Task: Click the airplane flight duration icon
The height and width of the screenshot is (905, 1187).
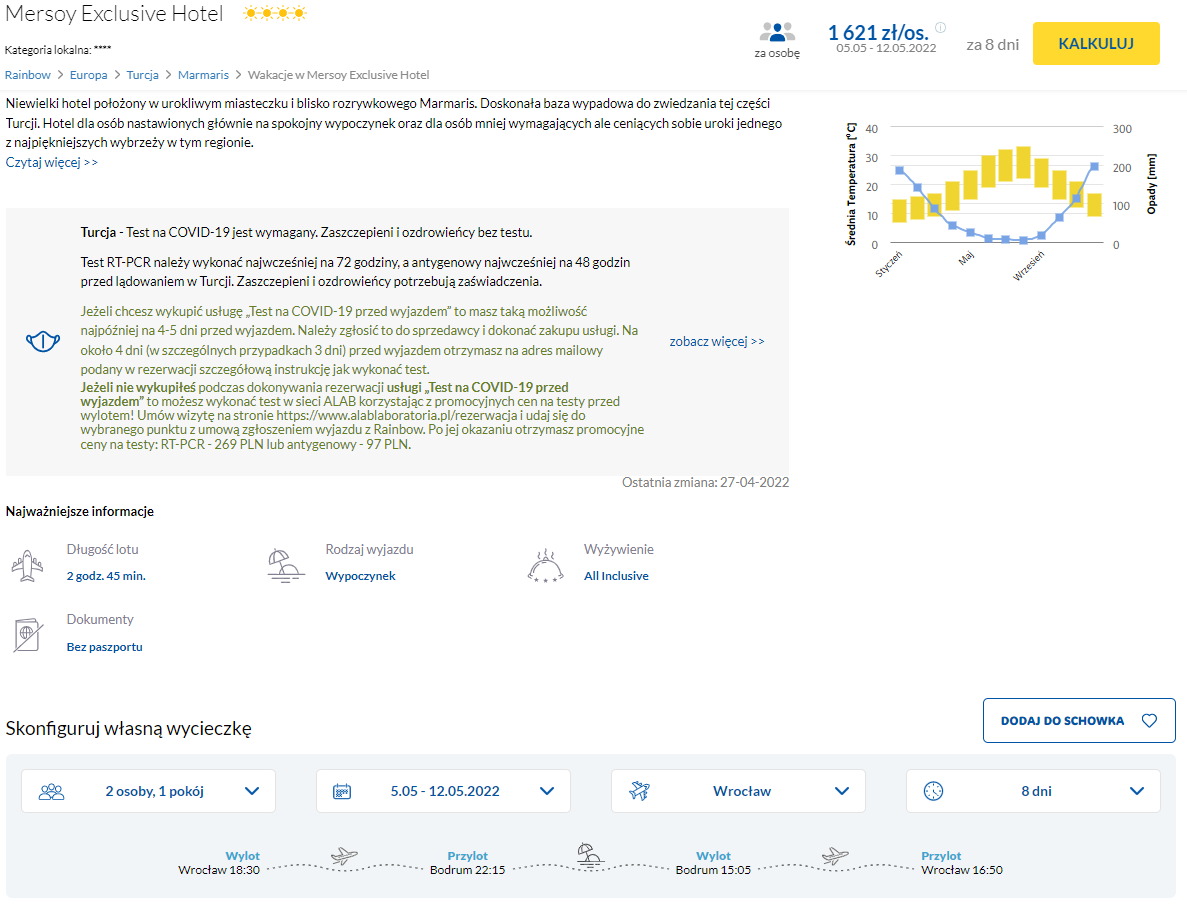Action: (27, 564)
